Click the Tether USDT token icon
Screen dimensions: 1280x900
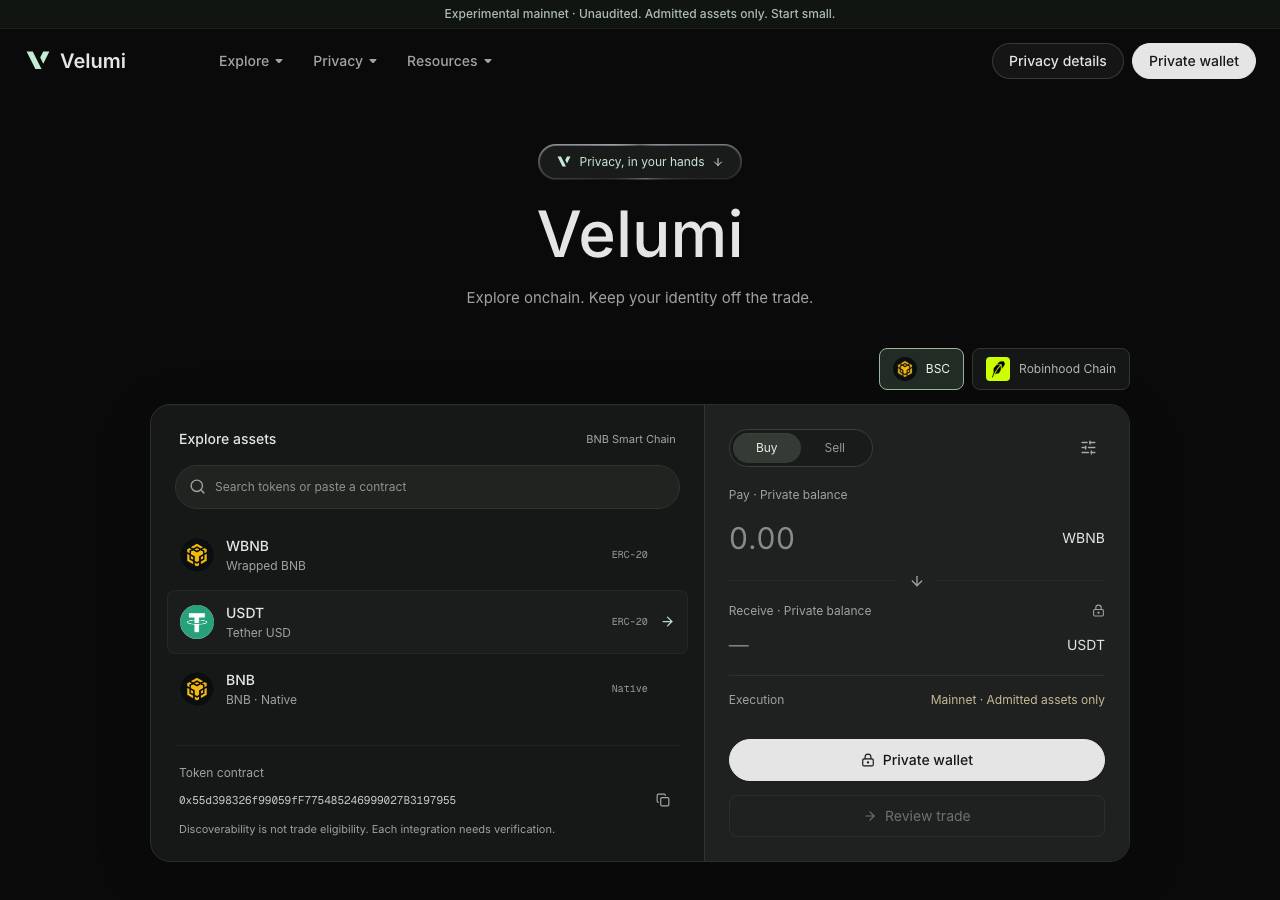tap(197, 622)
